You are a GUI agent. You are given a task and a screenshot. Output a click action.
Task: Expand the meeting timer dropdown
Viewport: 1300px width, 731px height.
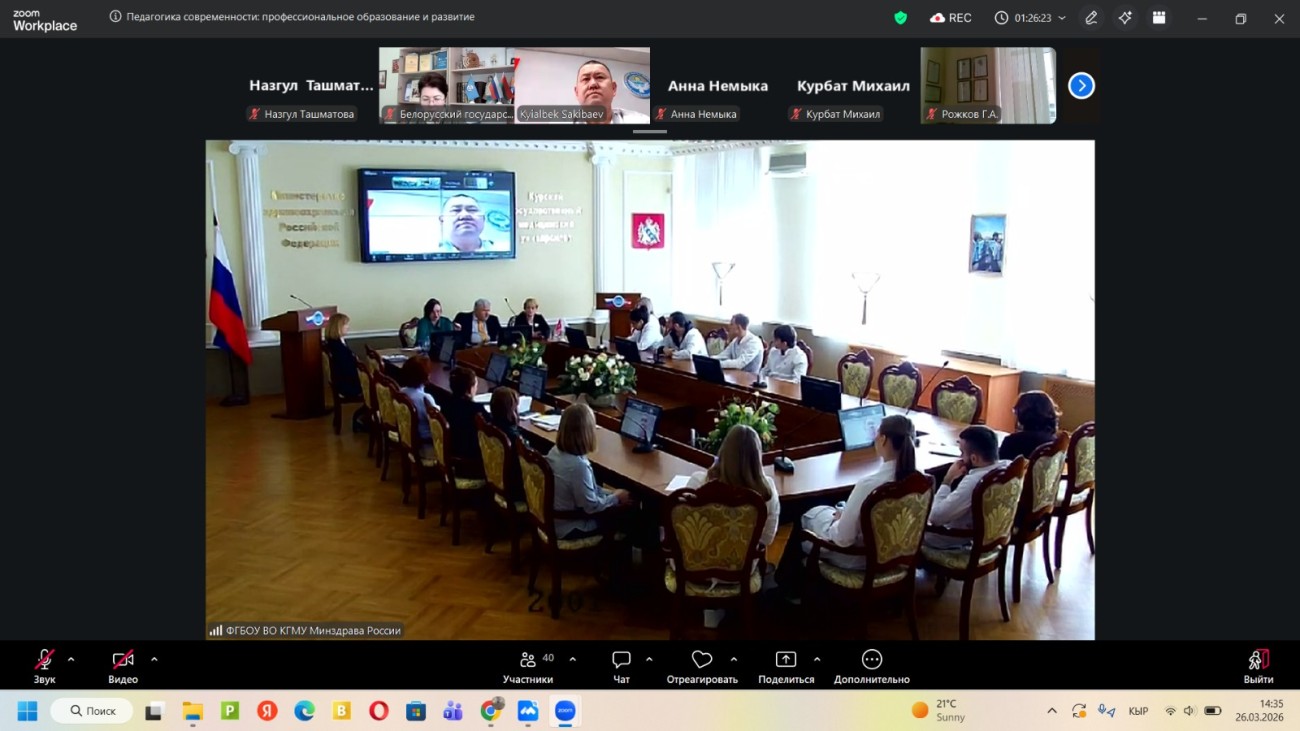(x=1062, y=18)
